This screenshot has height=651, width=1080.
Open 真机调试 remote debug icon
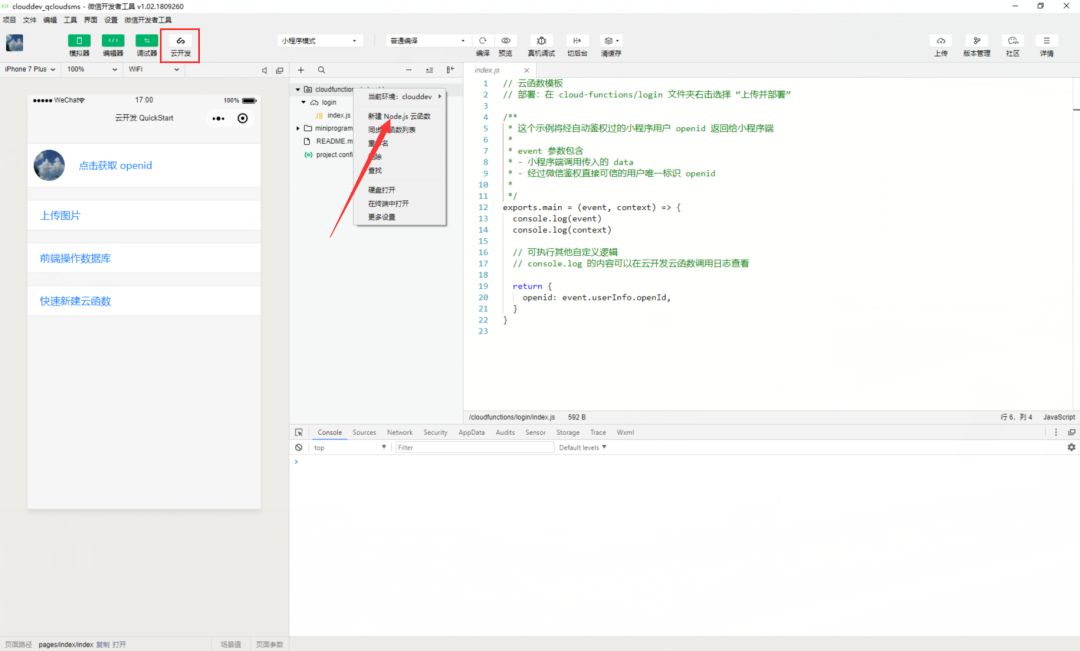[541, 41]
